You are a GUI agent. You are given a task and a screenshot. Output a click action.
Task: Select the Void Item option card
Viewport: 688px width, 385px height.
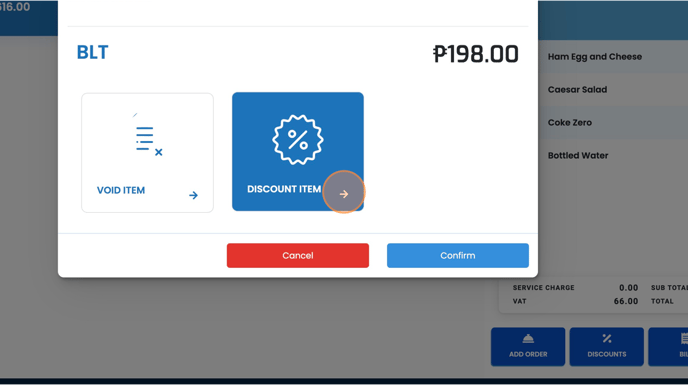(147, 153)
